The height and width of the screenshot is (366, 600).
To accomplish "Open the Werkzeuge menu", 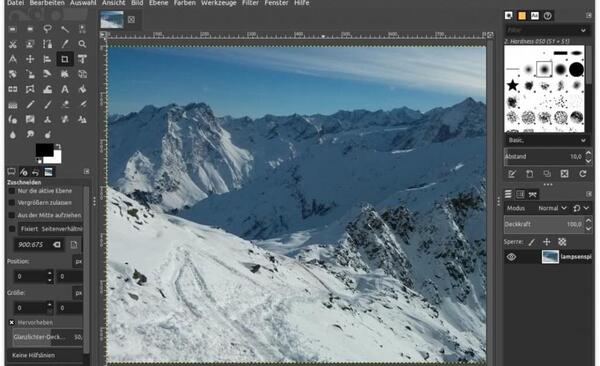I will pyautogui.click(x=218, y=3).
